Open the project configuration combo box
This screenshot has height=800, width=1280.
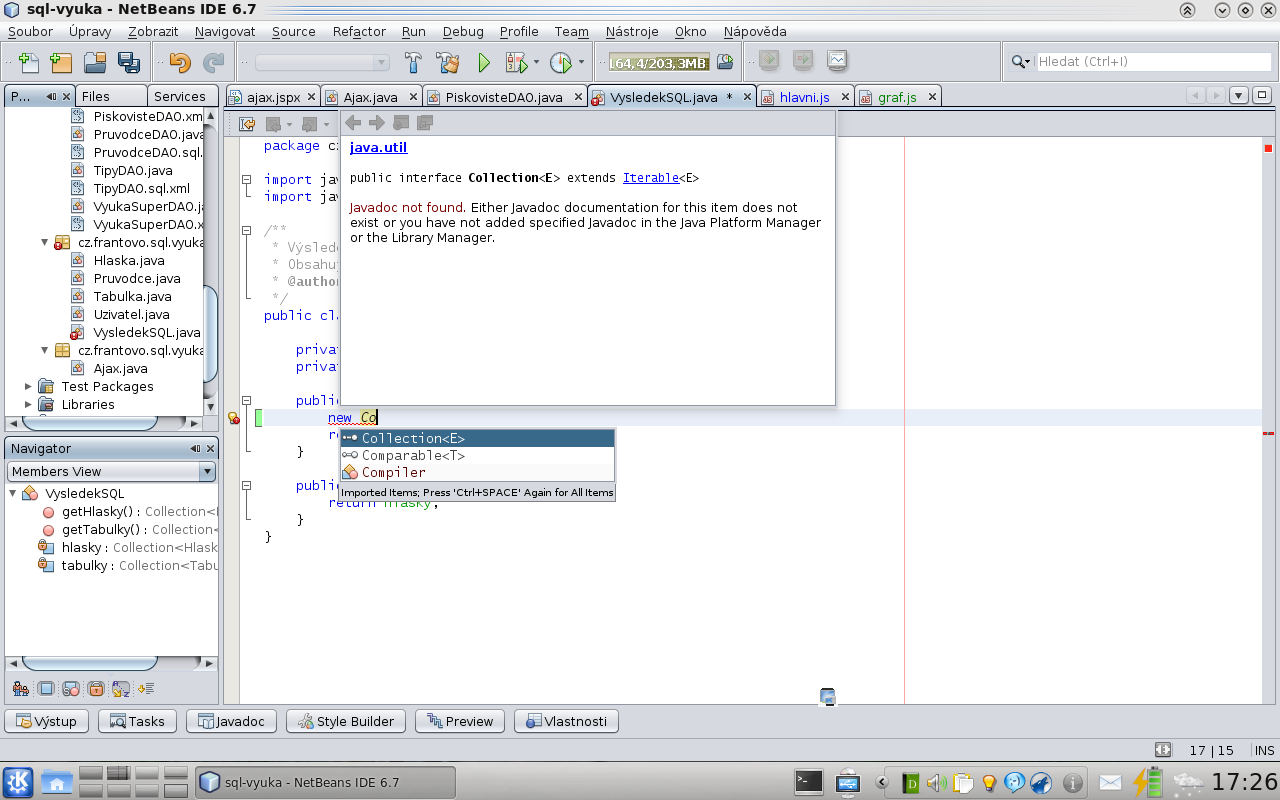pos(322,62)
